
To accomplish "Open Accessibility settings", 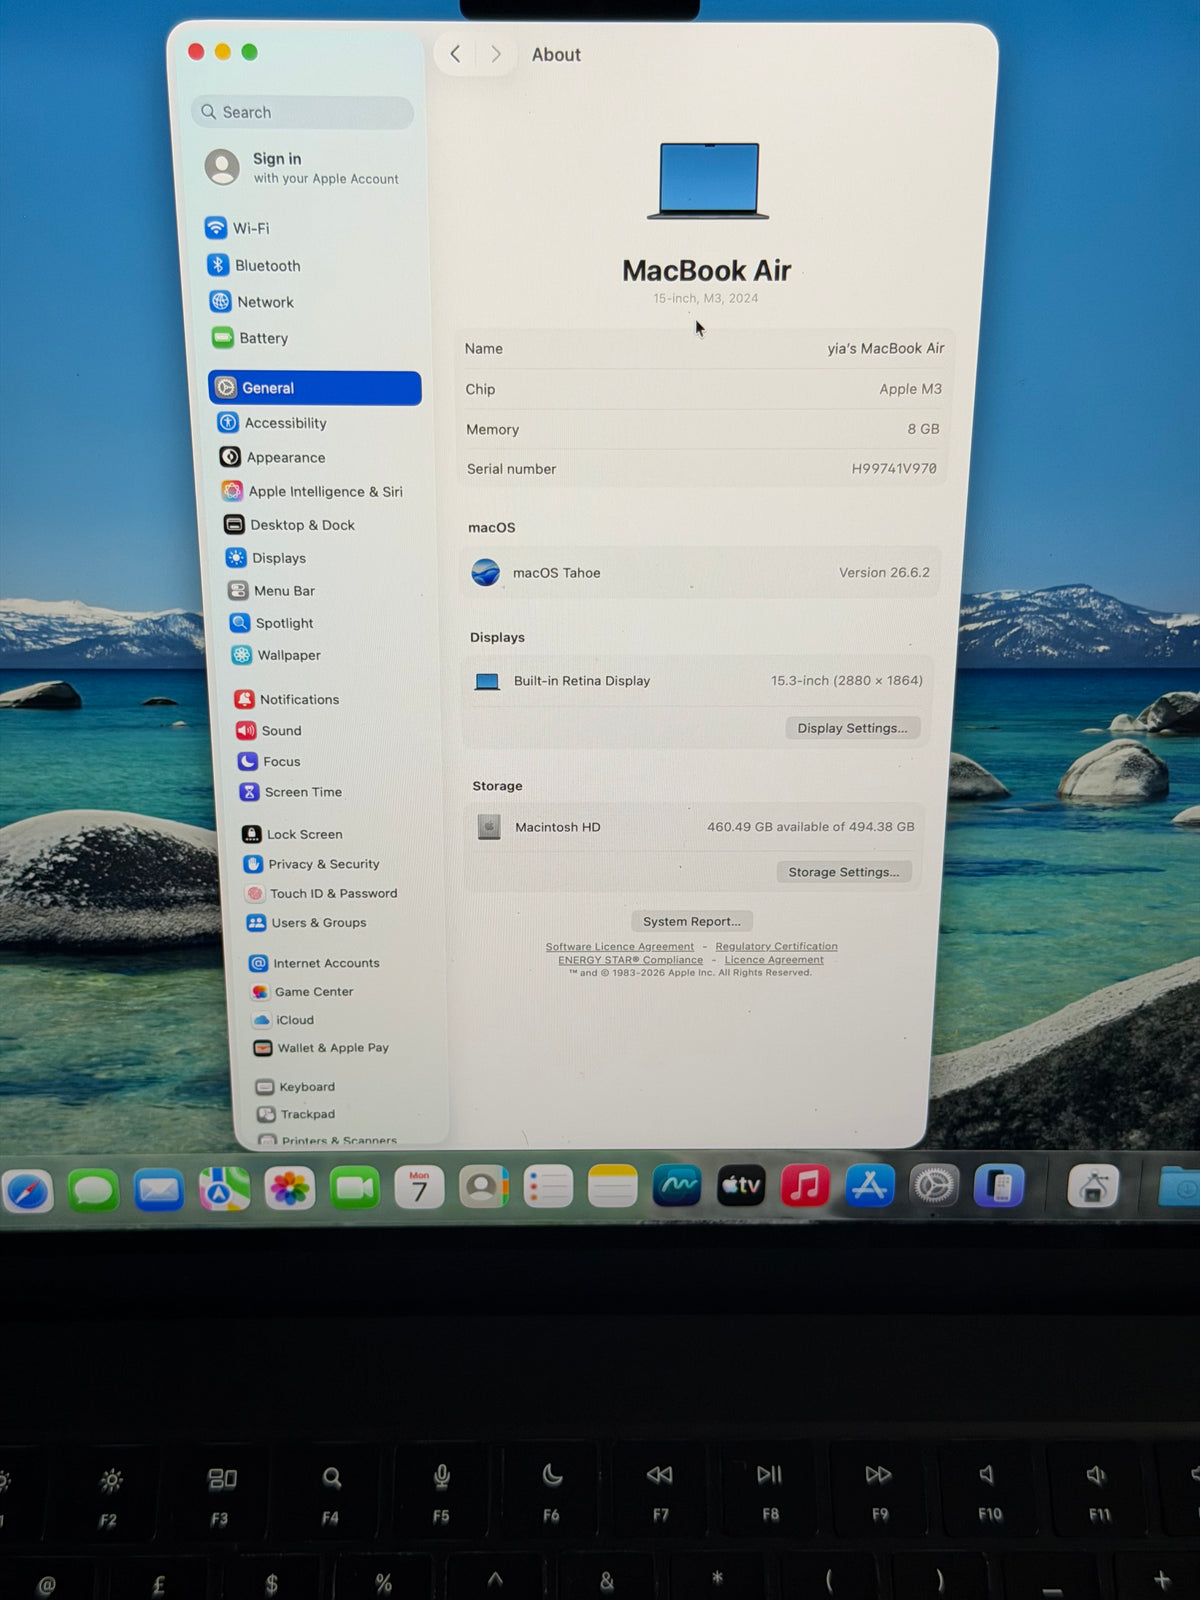I will coord(272,423).
